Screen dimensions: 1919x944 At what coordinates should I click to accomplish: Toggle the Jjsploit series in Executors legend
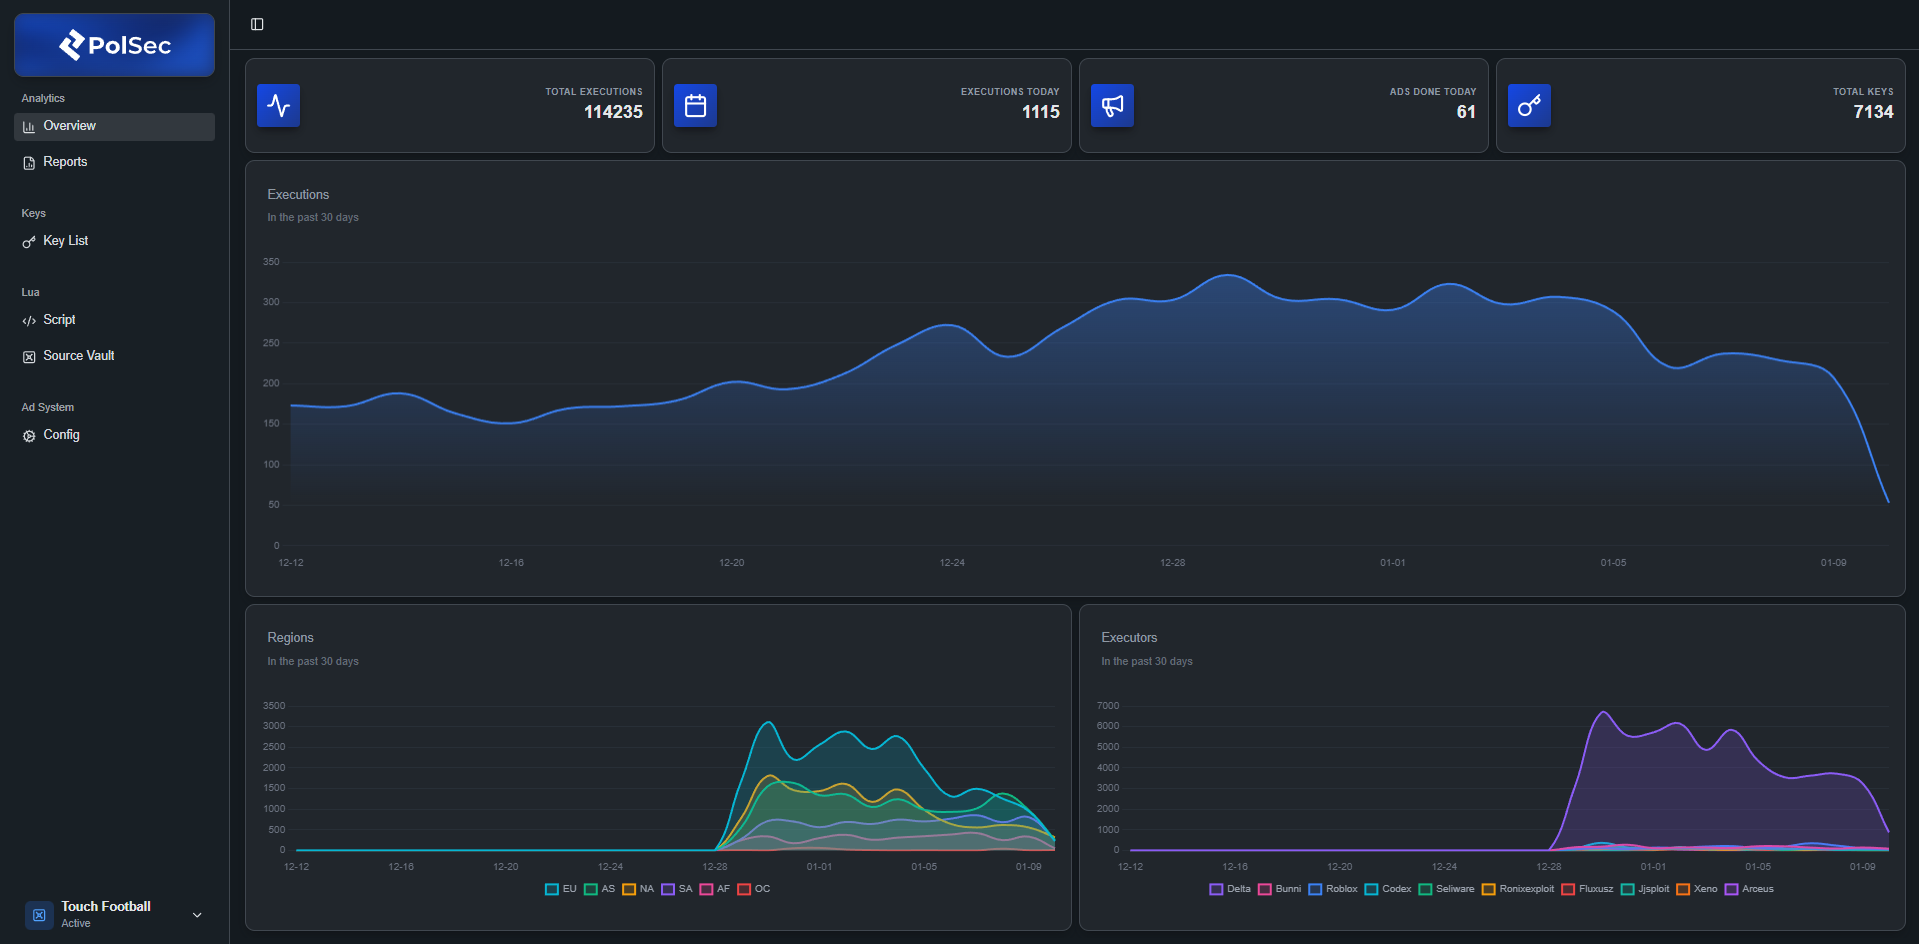(x=1645, y=889)
